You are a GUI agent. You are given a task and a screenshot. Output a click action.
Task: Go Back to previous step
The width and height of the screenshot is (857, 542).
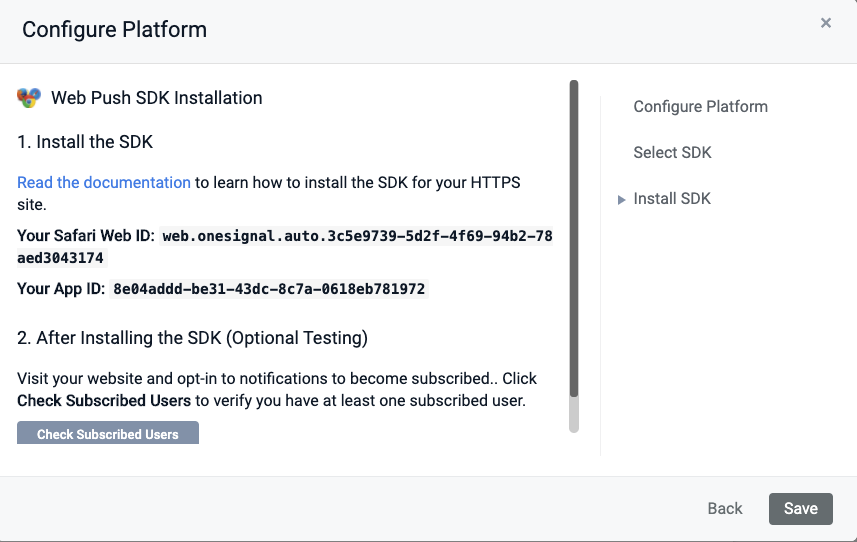[725, 509]
